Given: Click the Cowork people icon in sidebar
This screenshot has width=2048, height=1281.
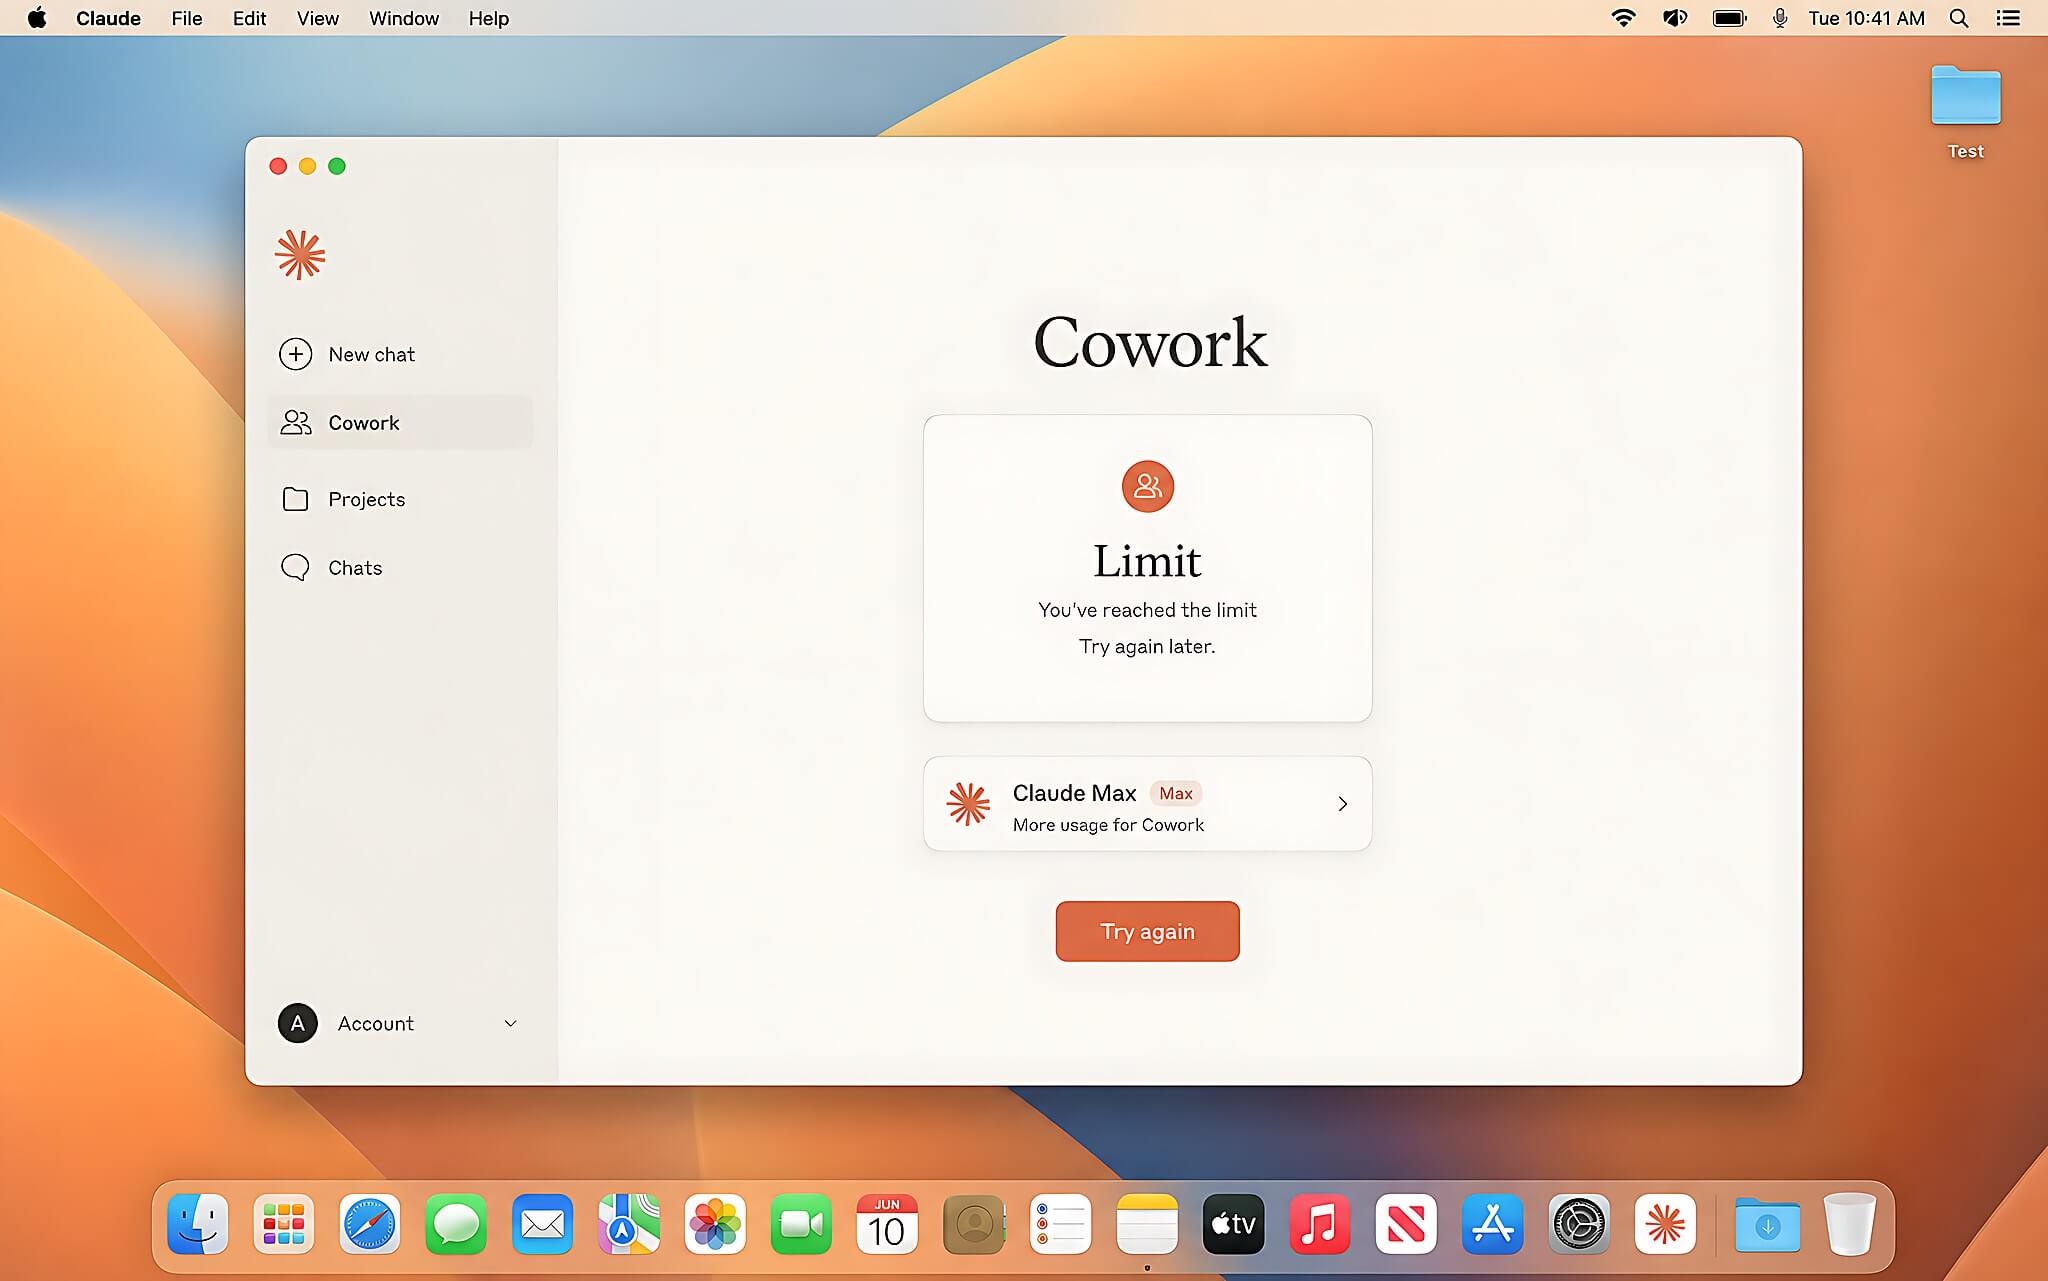Looking at the screenshot, I should tap(295, 423).
